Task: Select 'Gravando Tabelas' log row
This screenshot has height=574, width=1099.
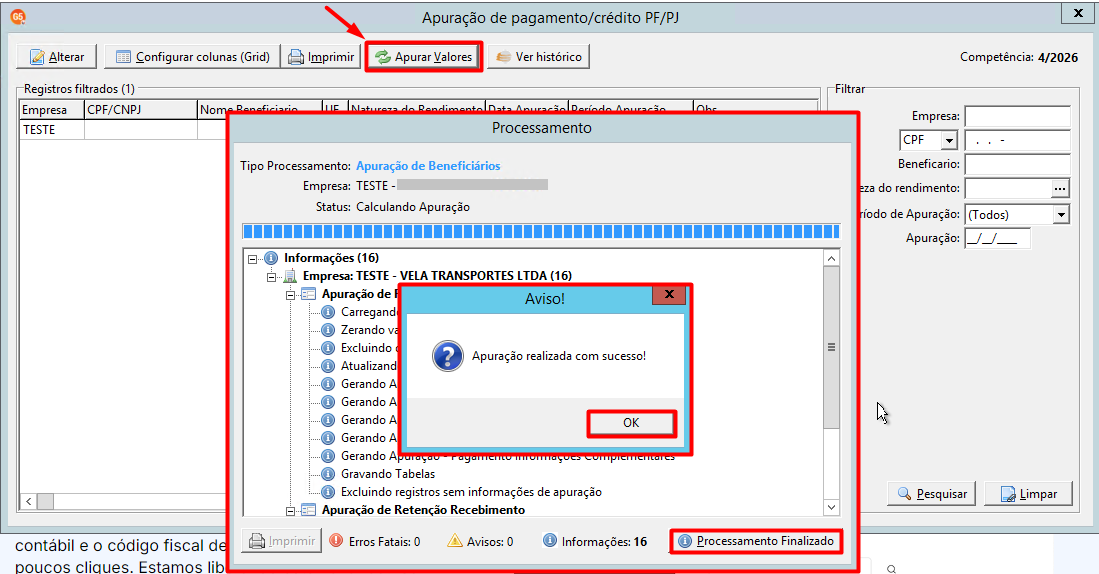Action: tap(388, 474)
